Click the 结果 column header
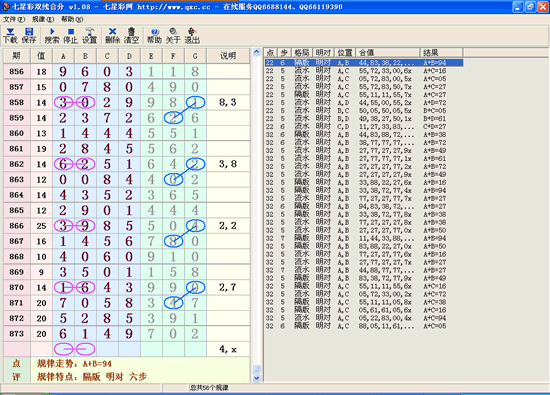The height and width of the screenshot is (395, 550). (441, 53)
